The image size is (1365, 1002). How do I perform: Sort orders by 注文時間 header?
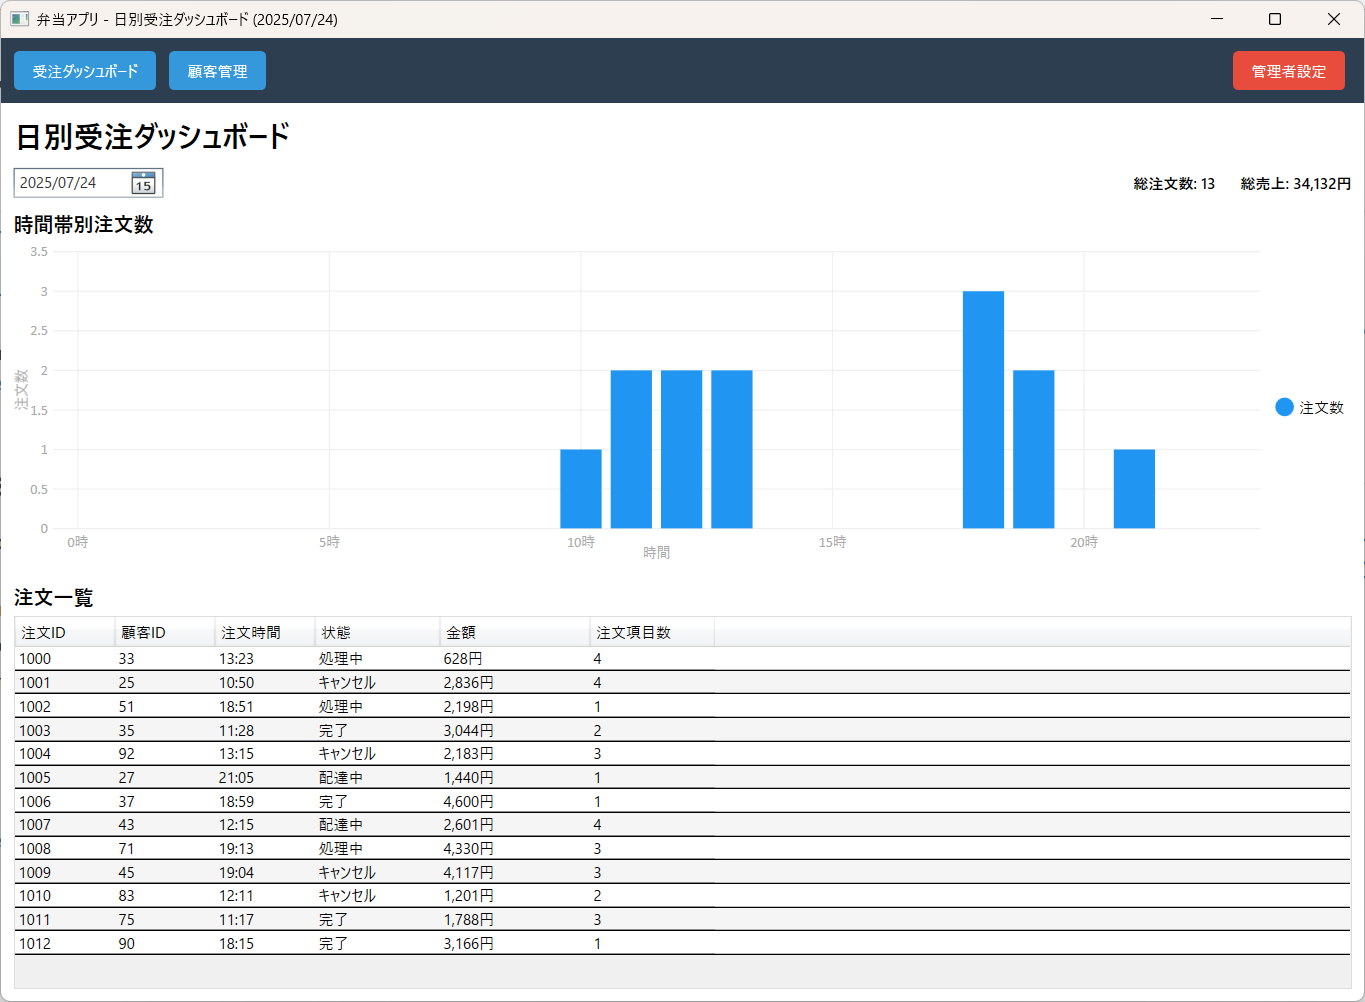[265, 633]
